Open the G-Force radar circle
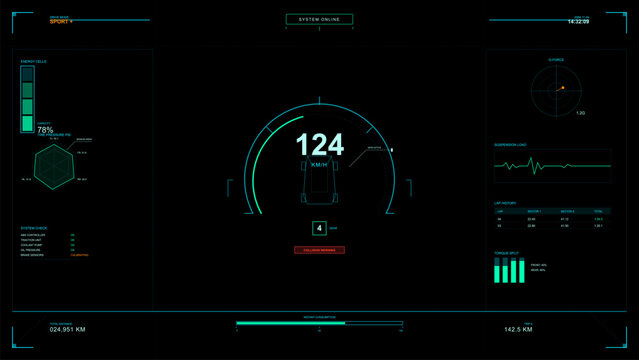The image size is (639, 360). 556,91
